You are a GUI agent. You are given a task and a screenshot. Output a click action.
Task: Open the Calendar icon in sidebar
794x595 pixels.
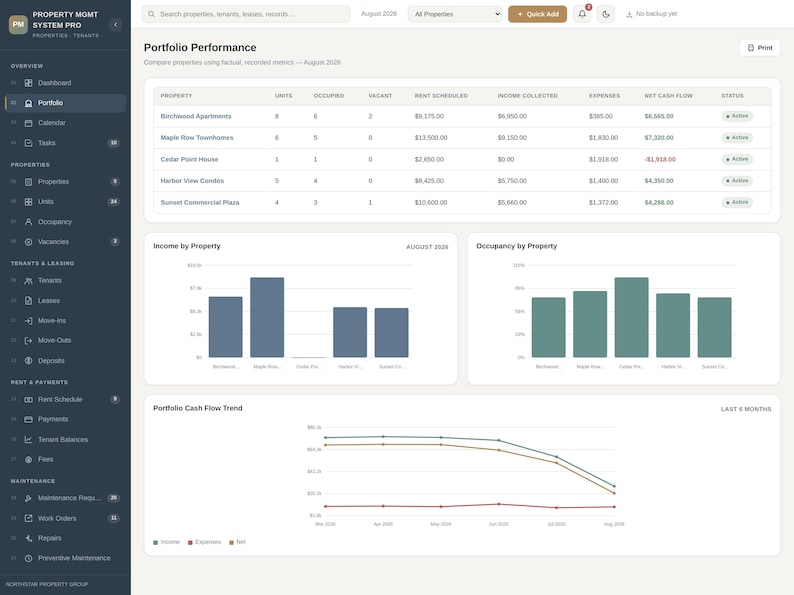click(x=28, y=123)
